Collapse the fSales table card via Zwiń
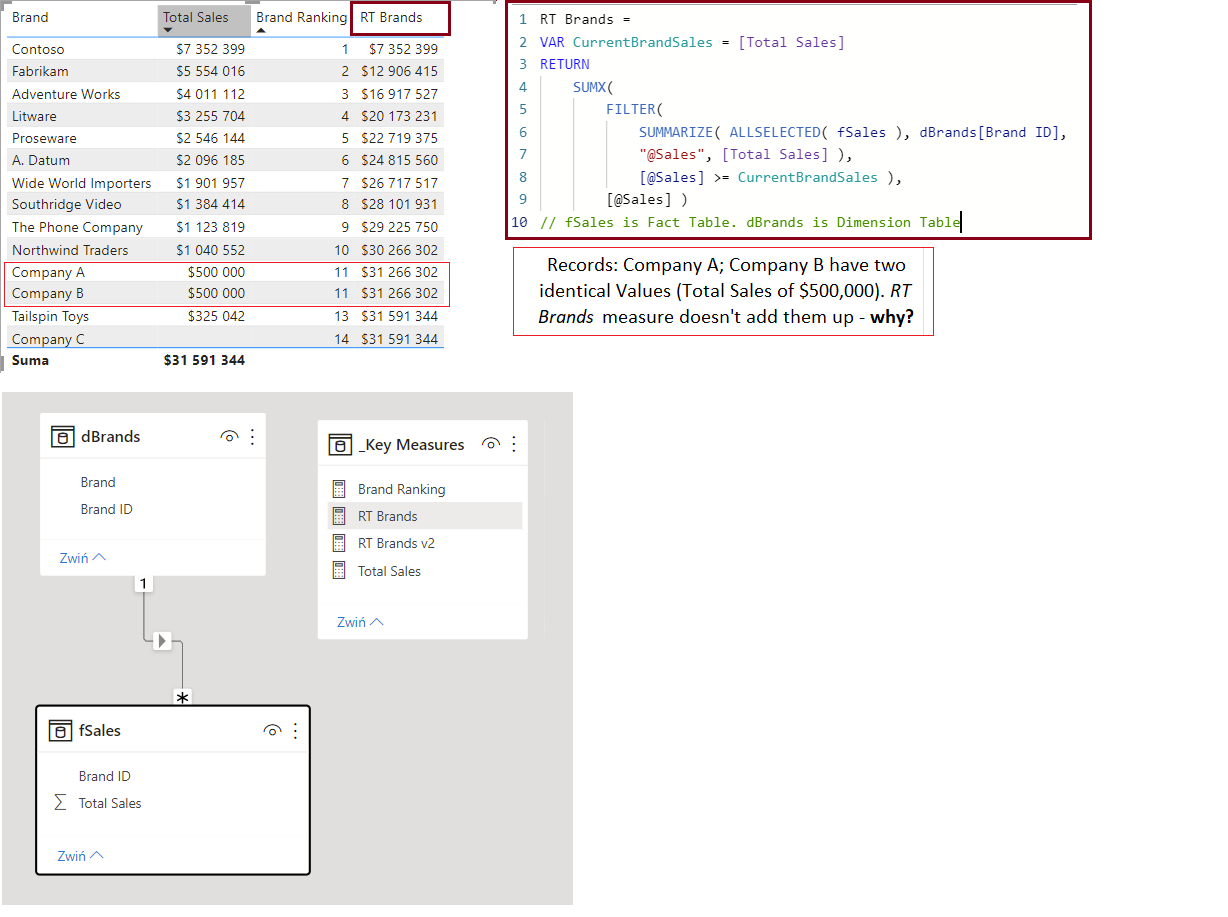1228x917 pixels. click(x=80, y=856)
